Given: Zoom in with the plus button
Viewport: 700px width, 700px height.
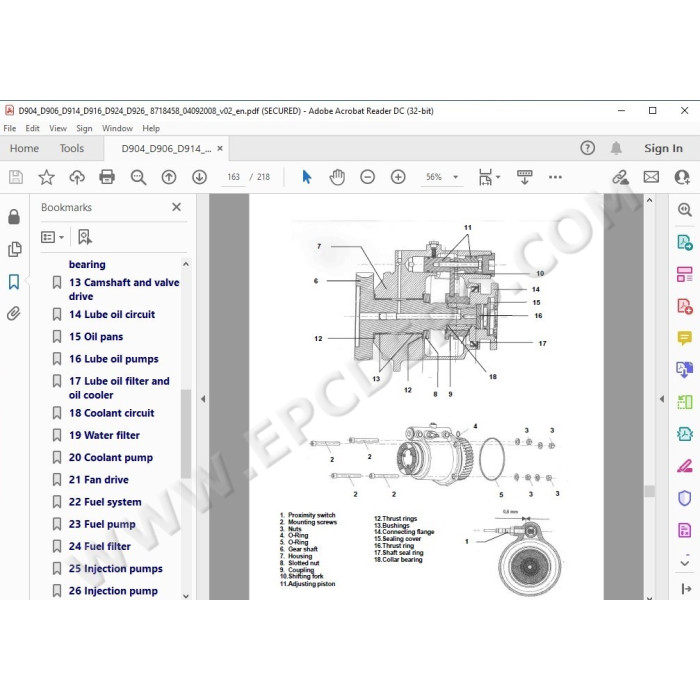Looking at the screenshot, I should pyautogui.click(x=398, y=177).
